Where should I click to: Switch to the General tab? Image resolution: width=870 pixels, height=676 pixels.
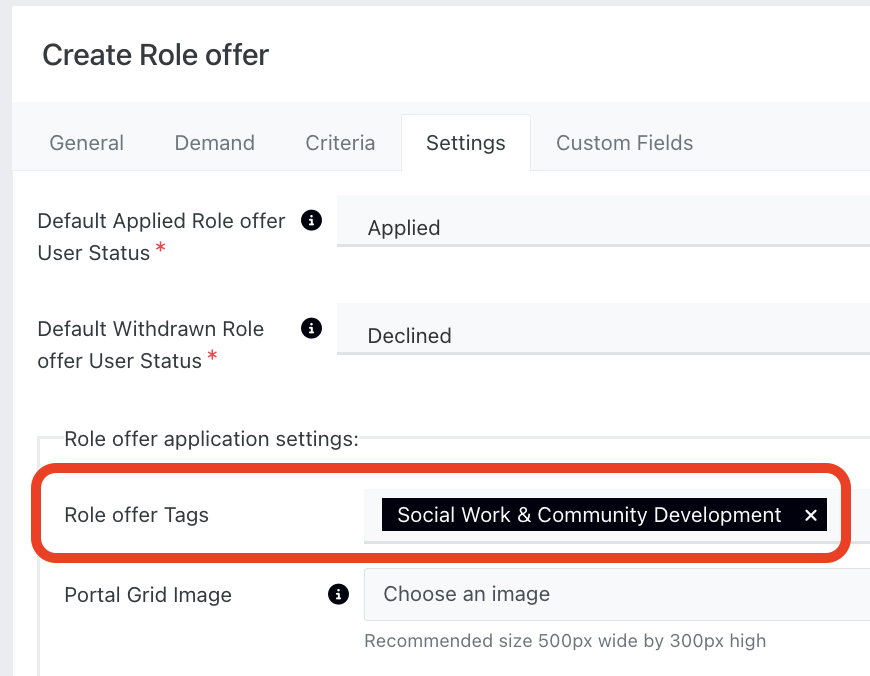pos(87,143)
